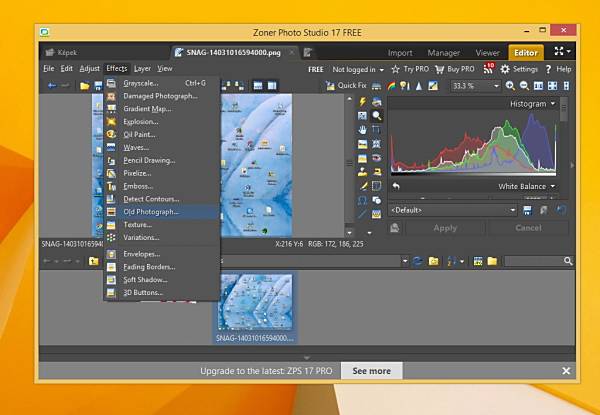
Task: Switch to the Viewer tab
Action: (x=487, y=53)
